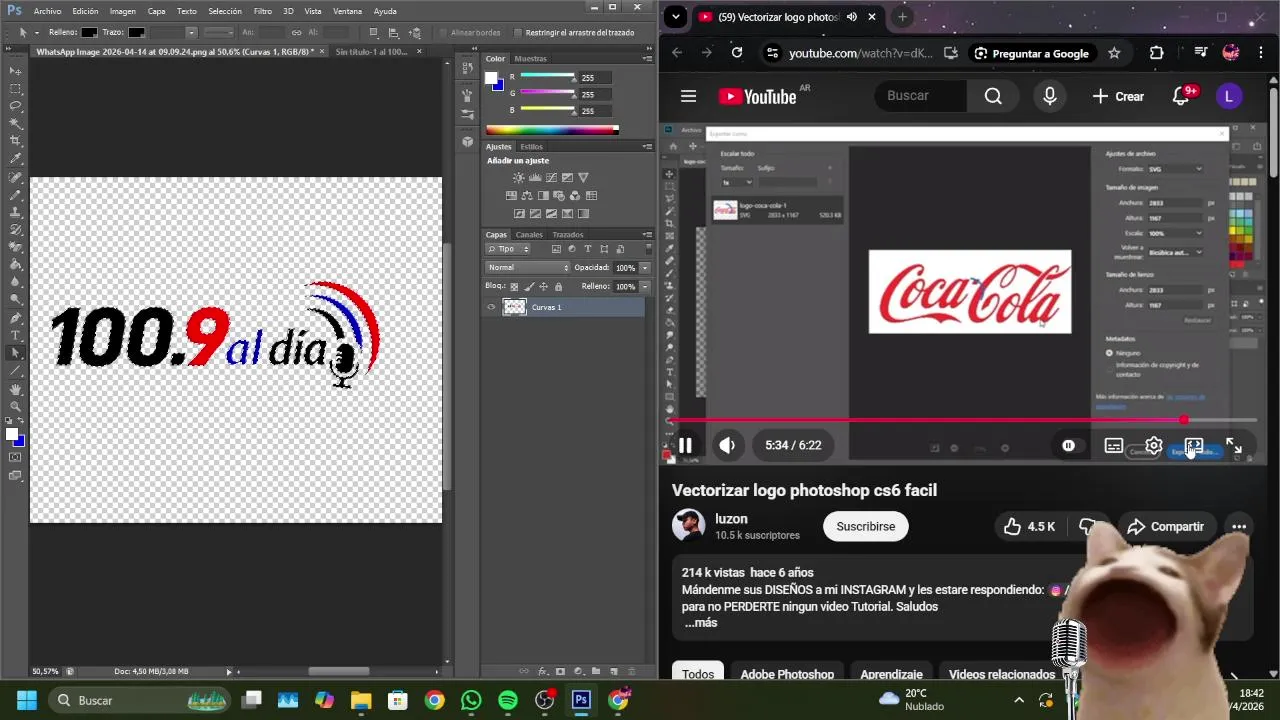The width and height of the screenshot is (1280, 720).
Task: Click the YouTube Buscar search field
Action: 920,96
